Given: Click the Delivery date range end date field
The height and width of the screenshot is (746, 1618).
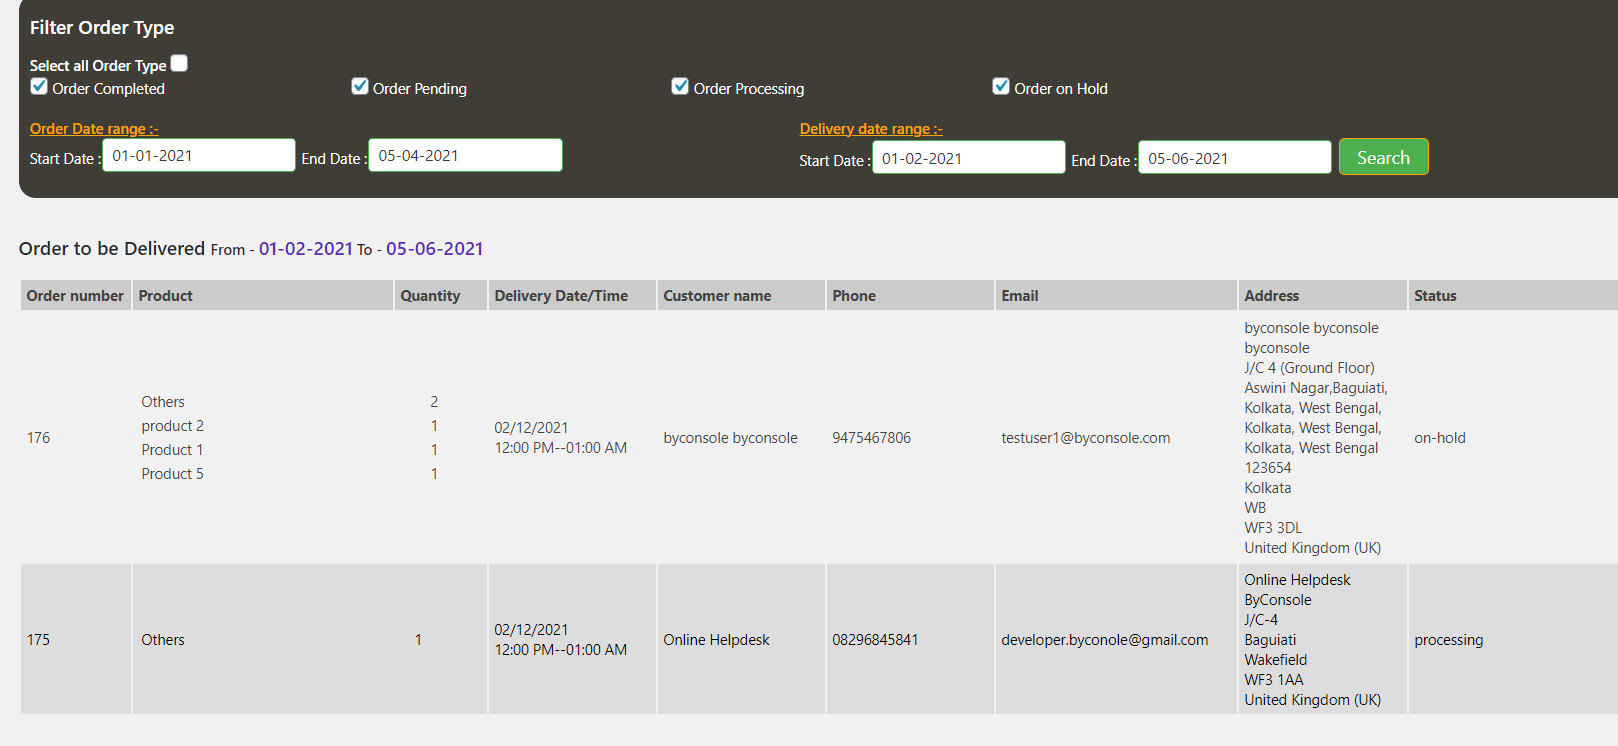Looking at the screenshot, I should 1234,157.
